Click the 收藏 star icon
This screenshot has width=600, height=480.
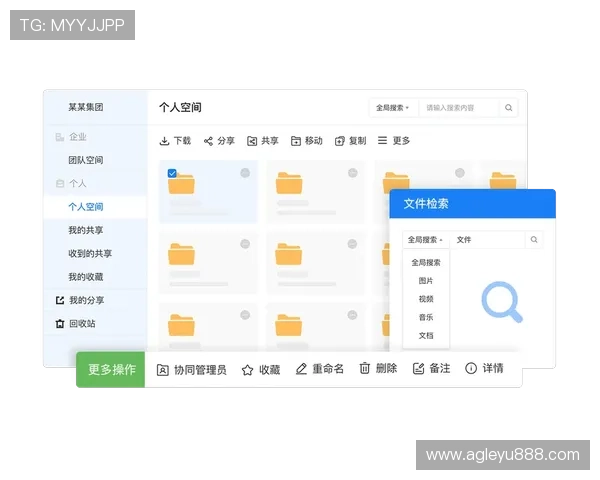pos(247,370)
